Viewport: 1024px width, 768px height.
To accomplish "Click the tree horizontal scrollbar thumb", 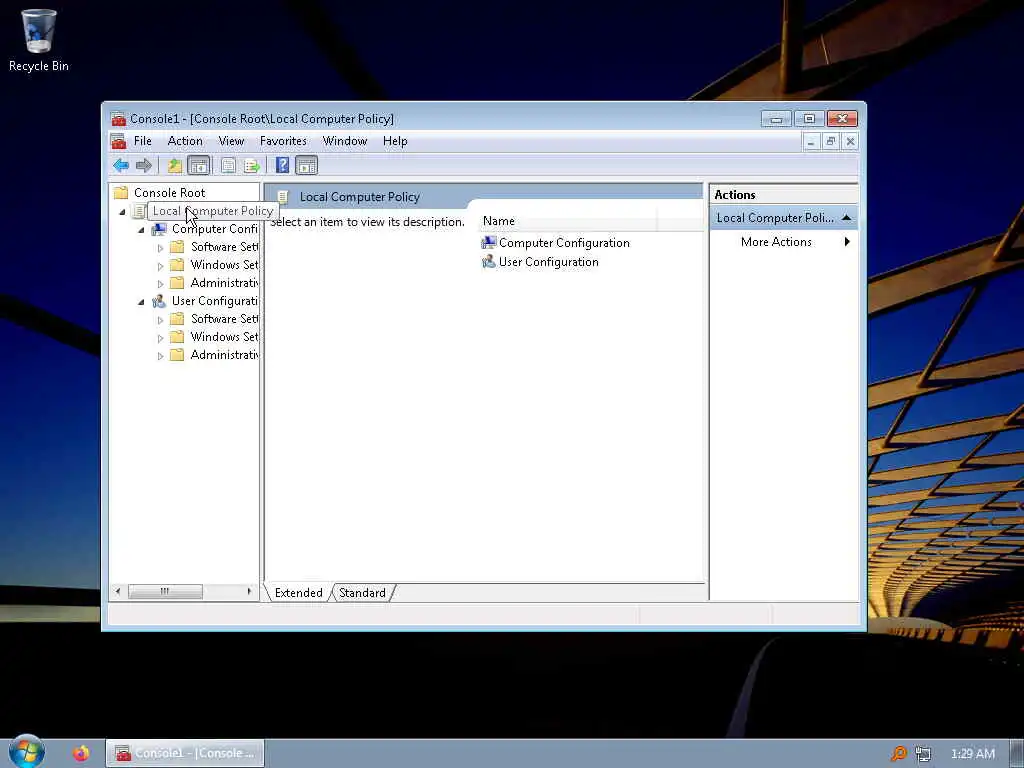I will pyautogui.click(x=165, y=592).
